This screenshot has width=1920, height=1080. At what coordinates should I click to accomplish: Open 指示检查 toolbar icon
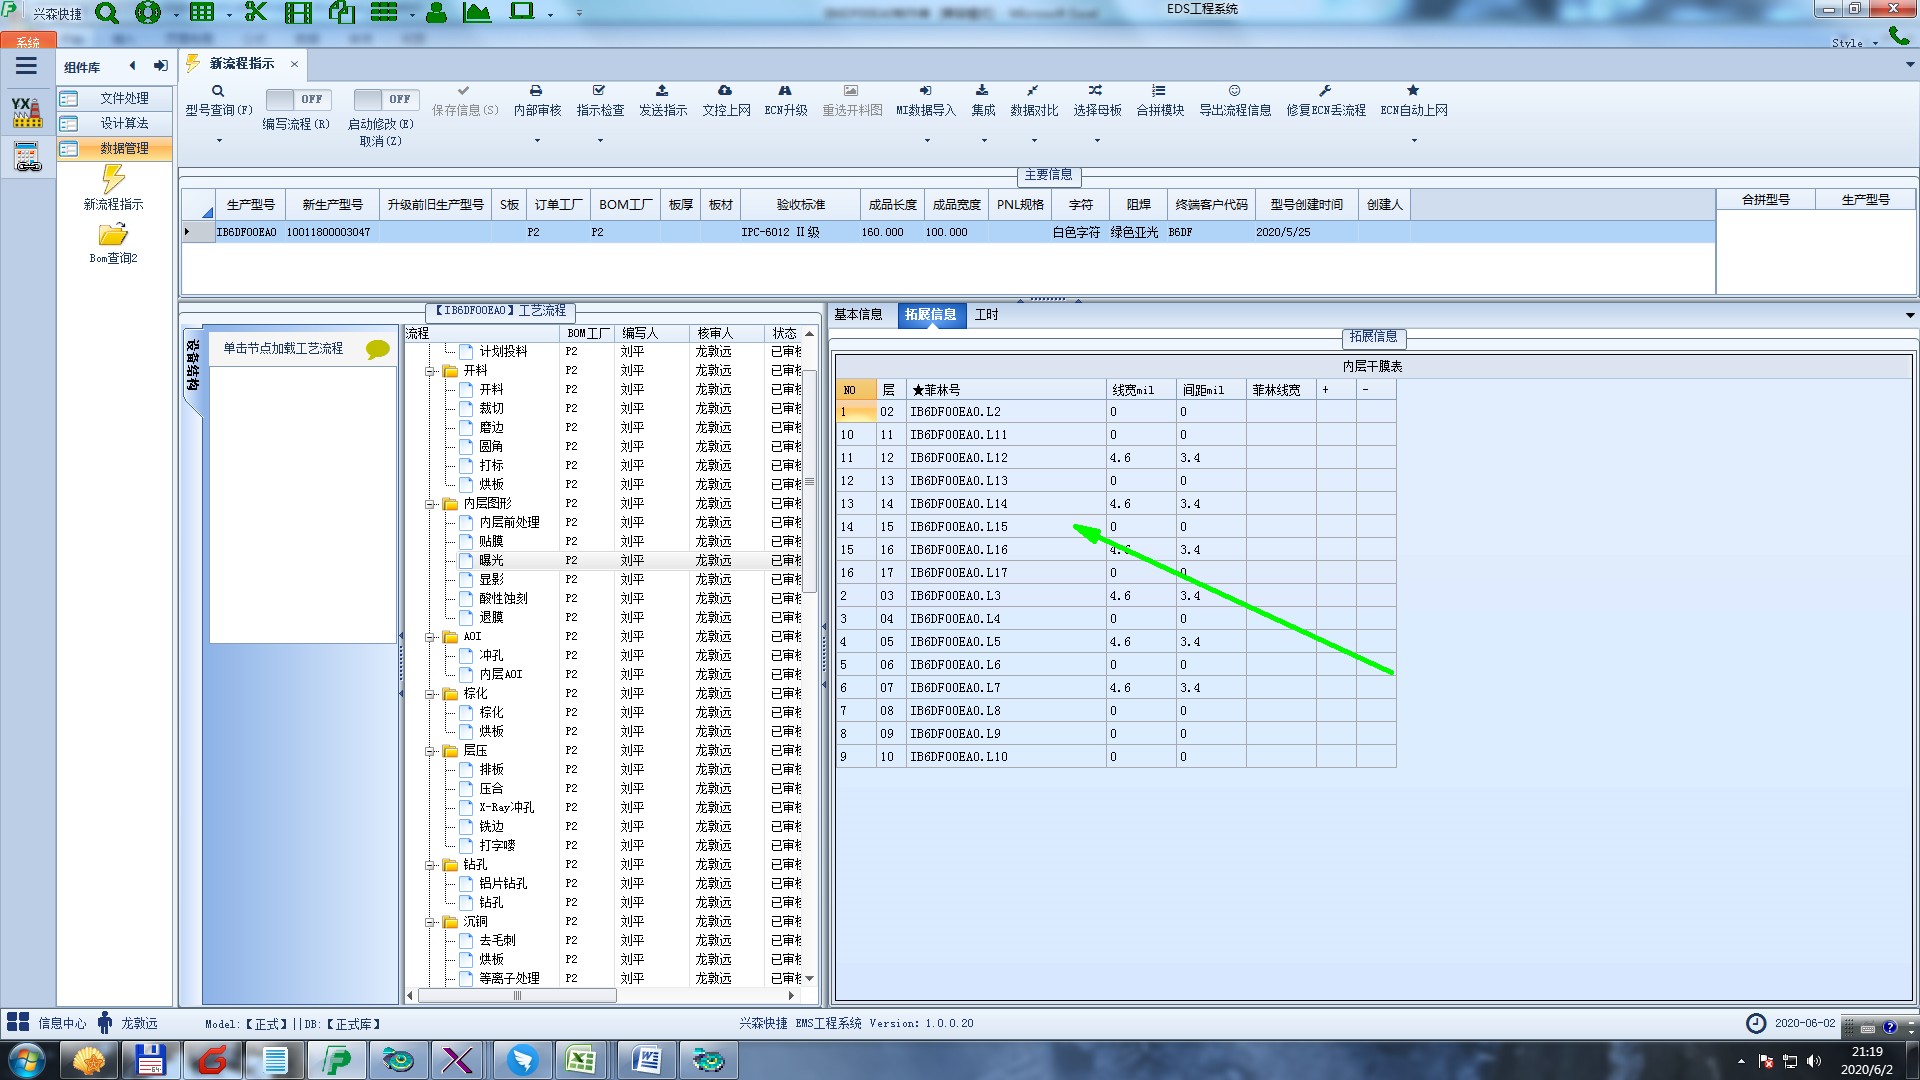coord(599,91)
